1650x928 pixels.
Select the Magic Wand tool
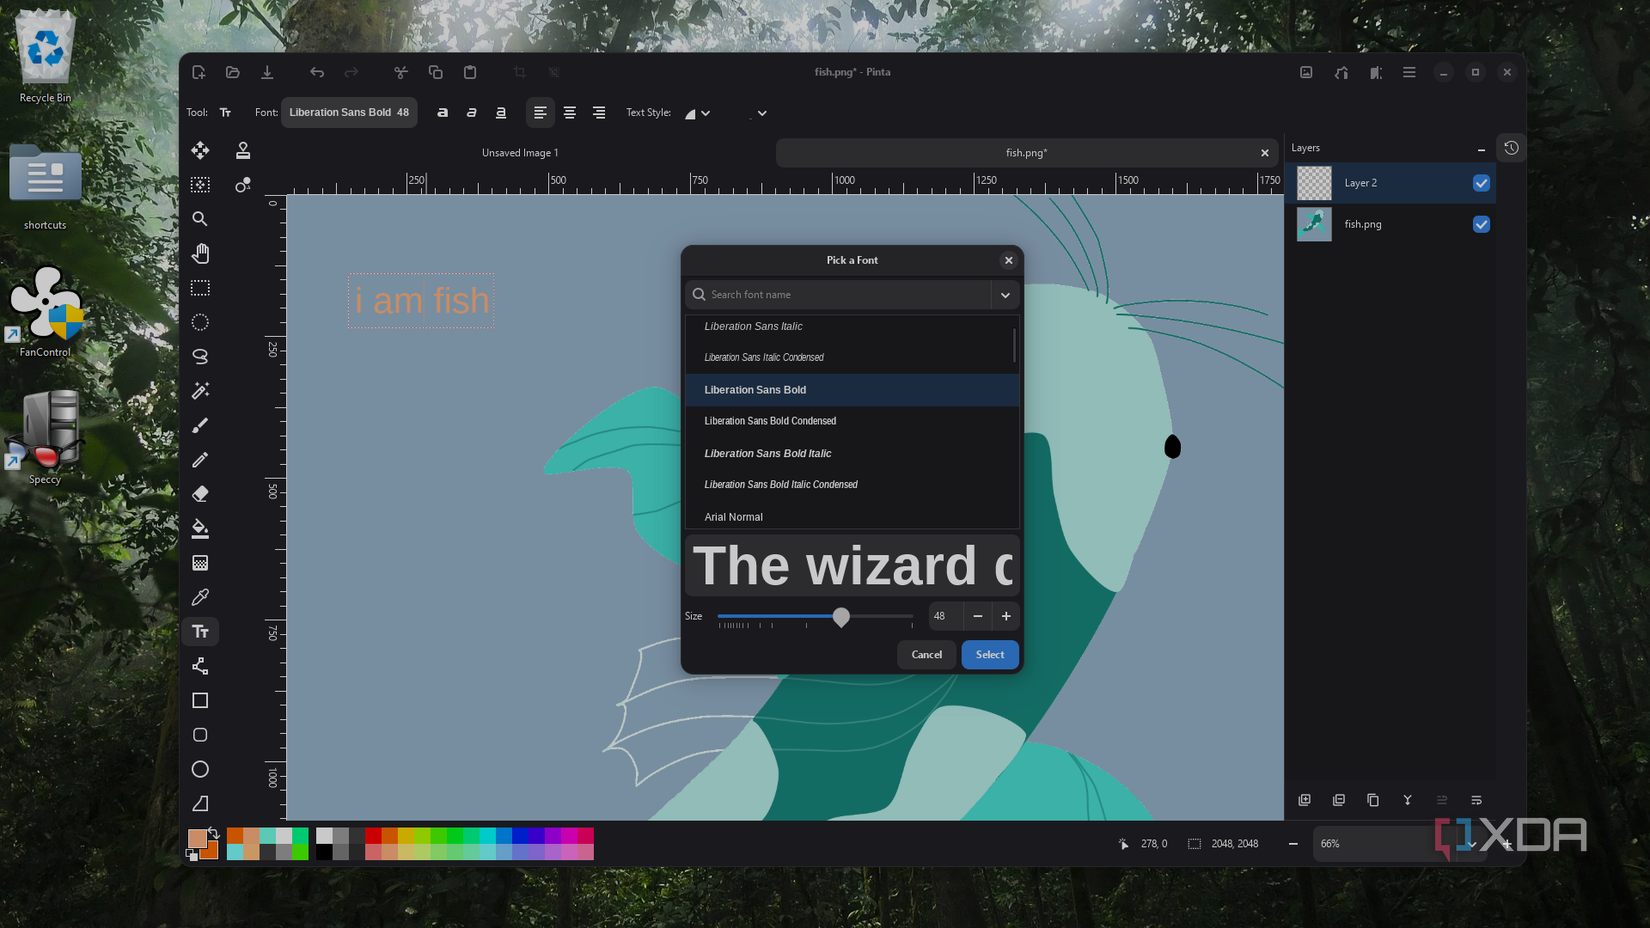click(x=200, y=391)
